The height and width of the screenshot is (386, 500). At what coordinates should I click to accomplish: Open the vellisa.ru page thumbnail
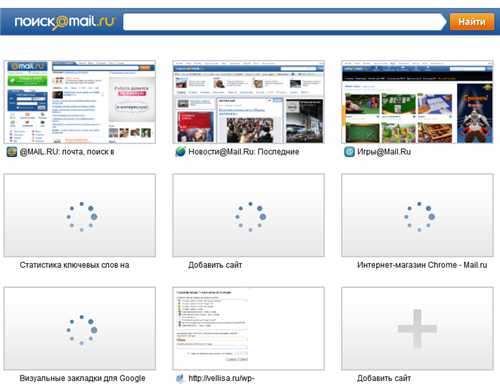point(248,329)
